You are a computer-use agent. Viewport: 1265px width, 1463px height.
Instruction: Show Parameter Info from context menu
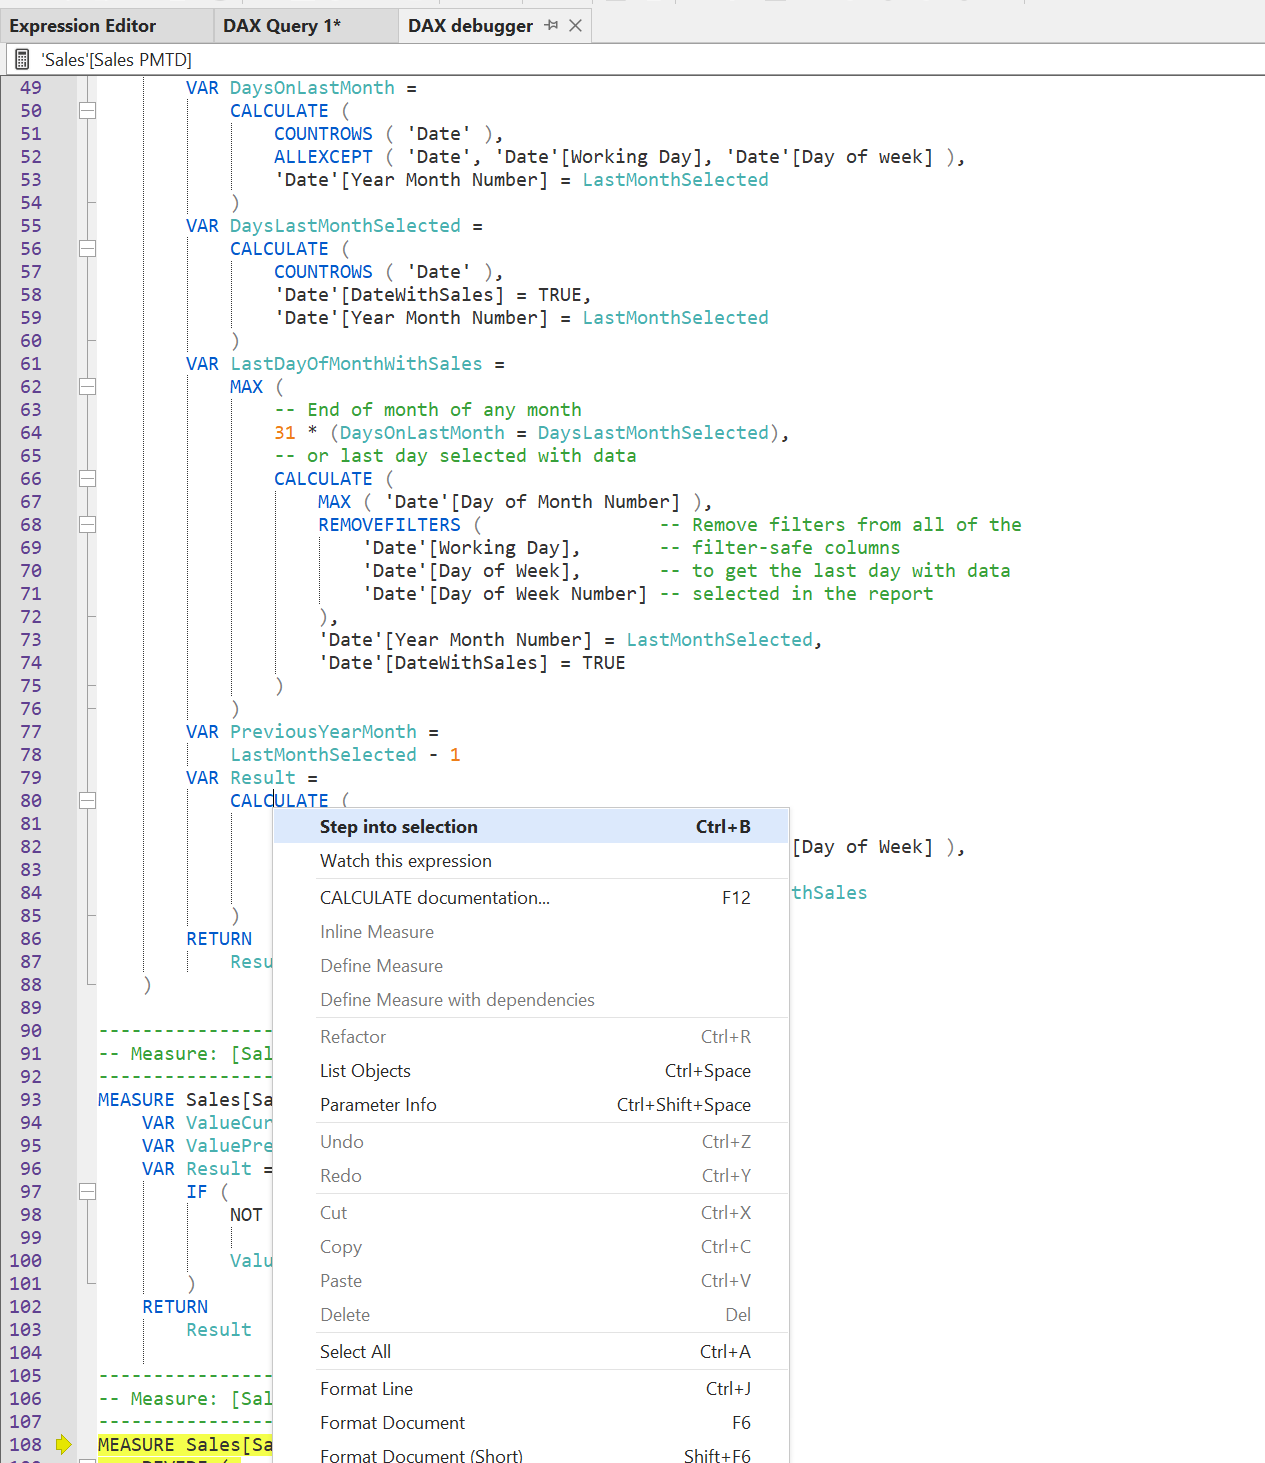coord(378,1105)
